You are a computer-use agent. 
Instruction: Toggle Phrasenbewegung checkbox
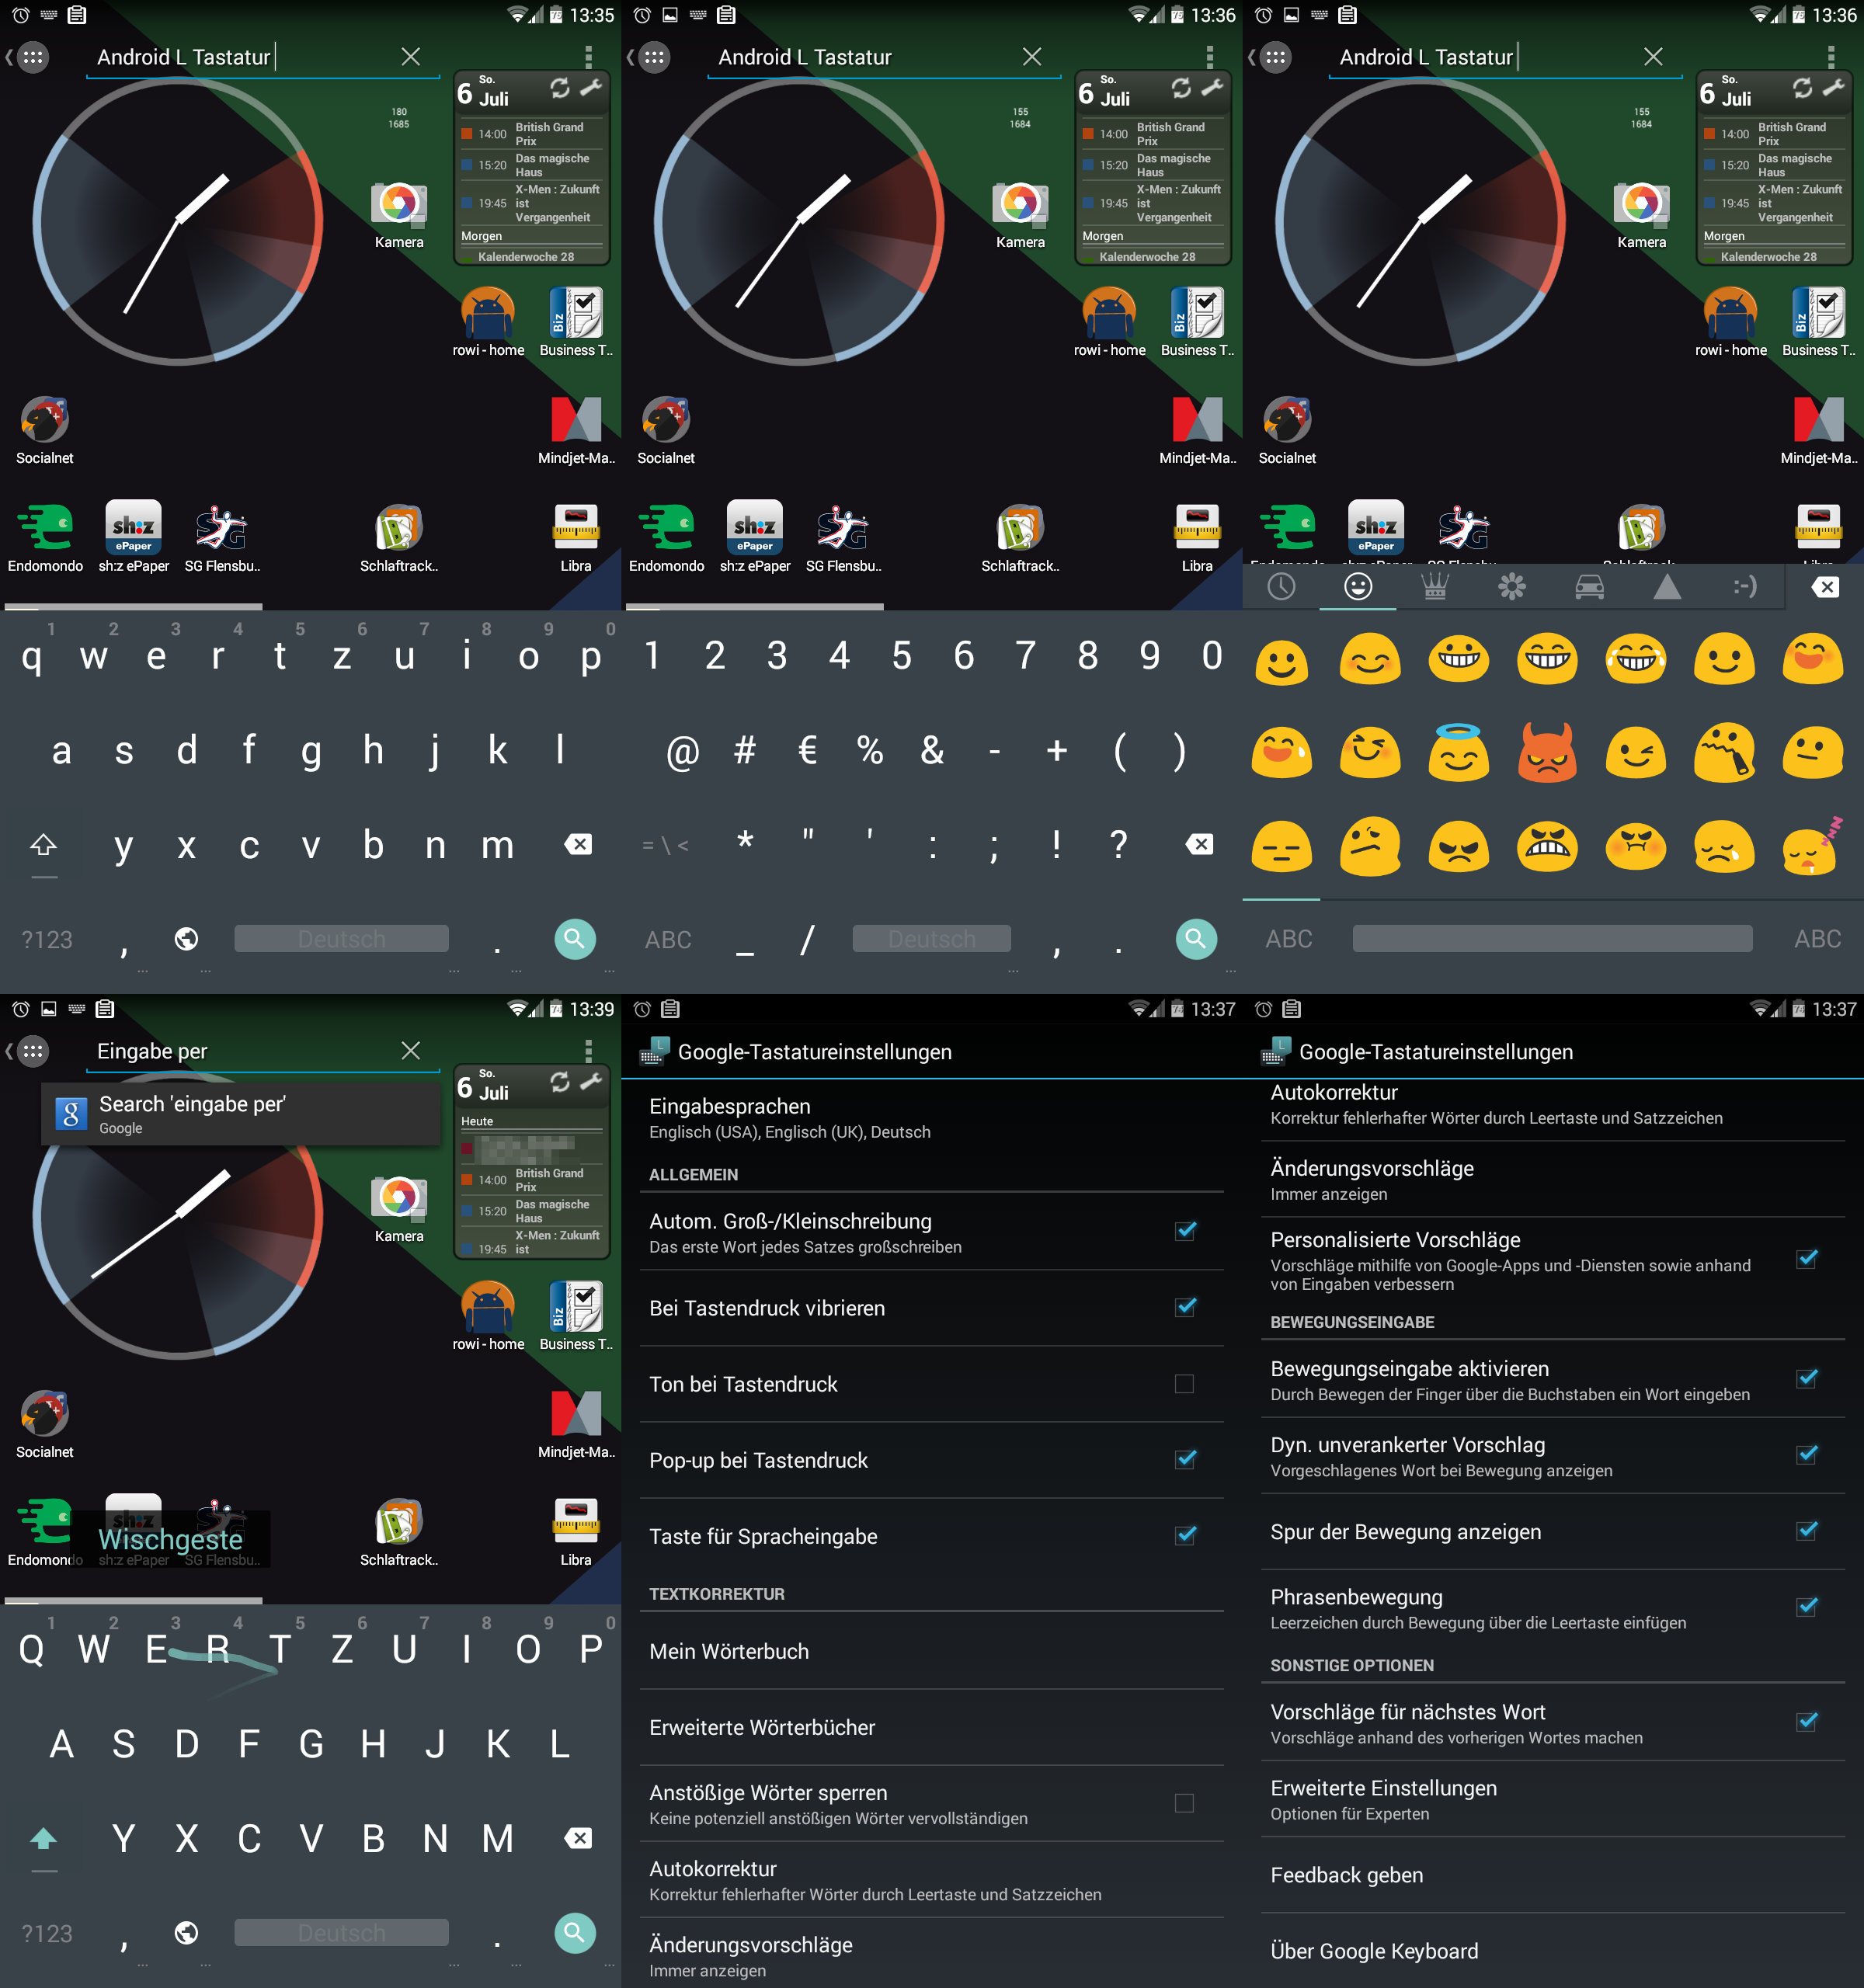[x=1806, y=1607]
